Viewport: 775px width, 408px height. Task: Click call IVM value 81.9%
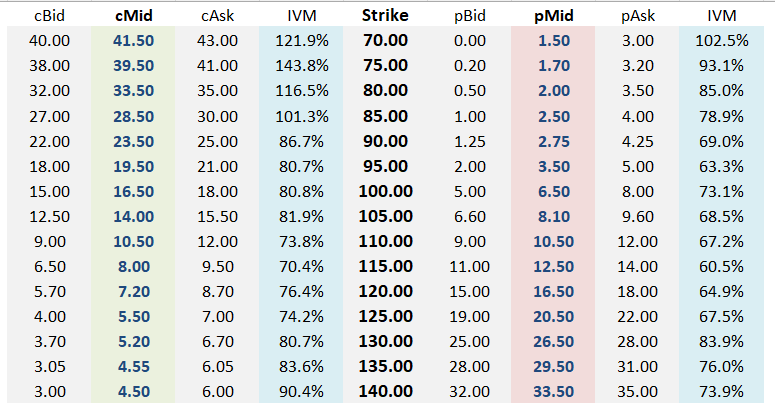click(x=301, y=217)
